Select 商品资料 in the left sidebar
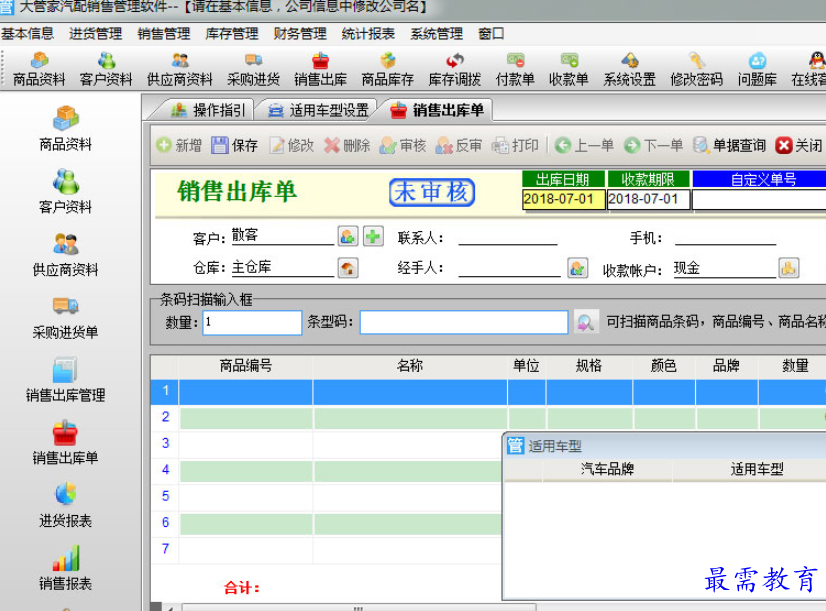 [x=66, y=129]
